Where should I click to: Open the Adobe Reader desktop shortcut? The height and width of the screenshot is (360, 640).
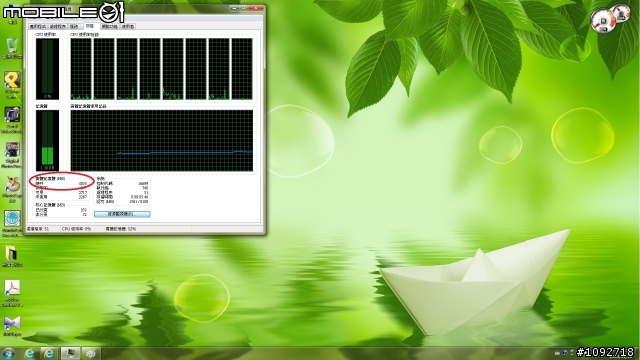point(12,293)
